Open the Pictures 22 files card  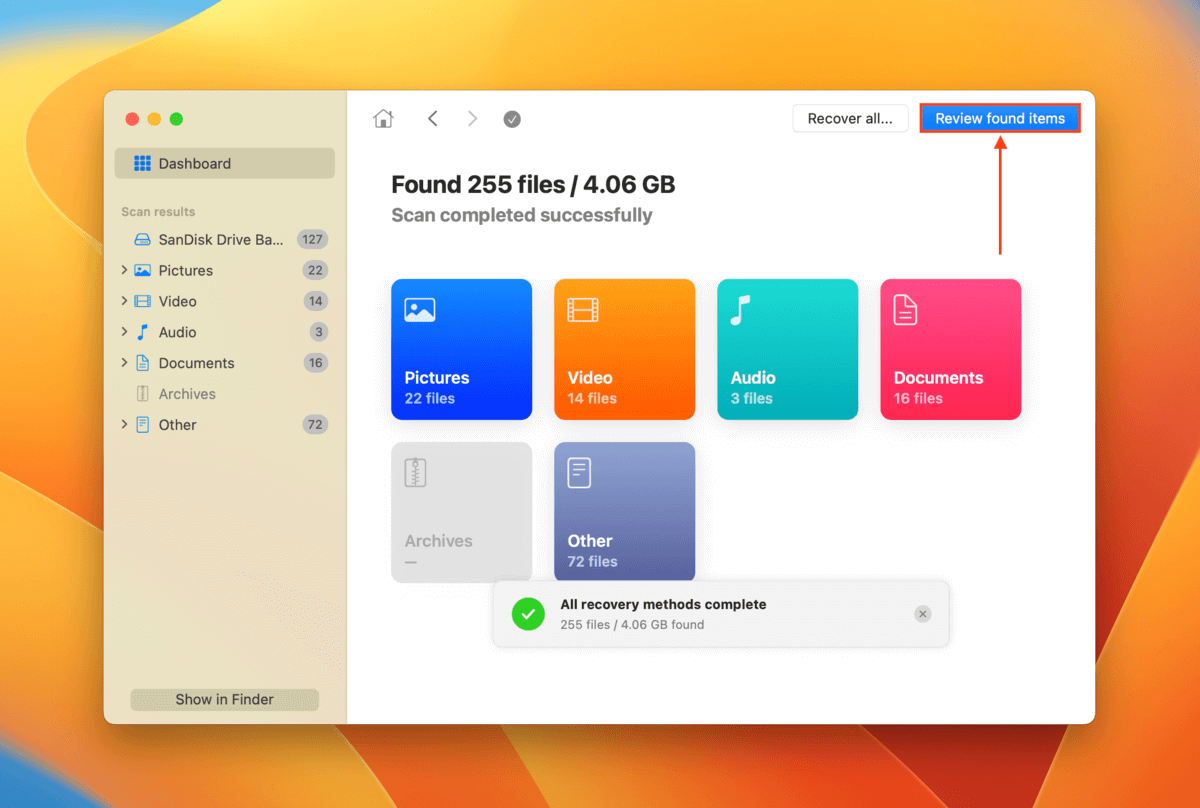(x=462, y=349)
